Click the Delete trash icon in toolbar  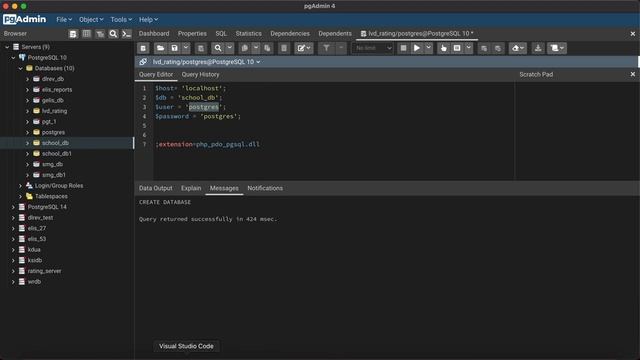coord(284,48)
